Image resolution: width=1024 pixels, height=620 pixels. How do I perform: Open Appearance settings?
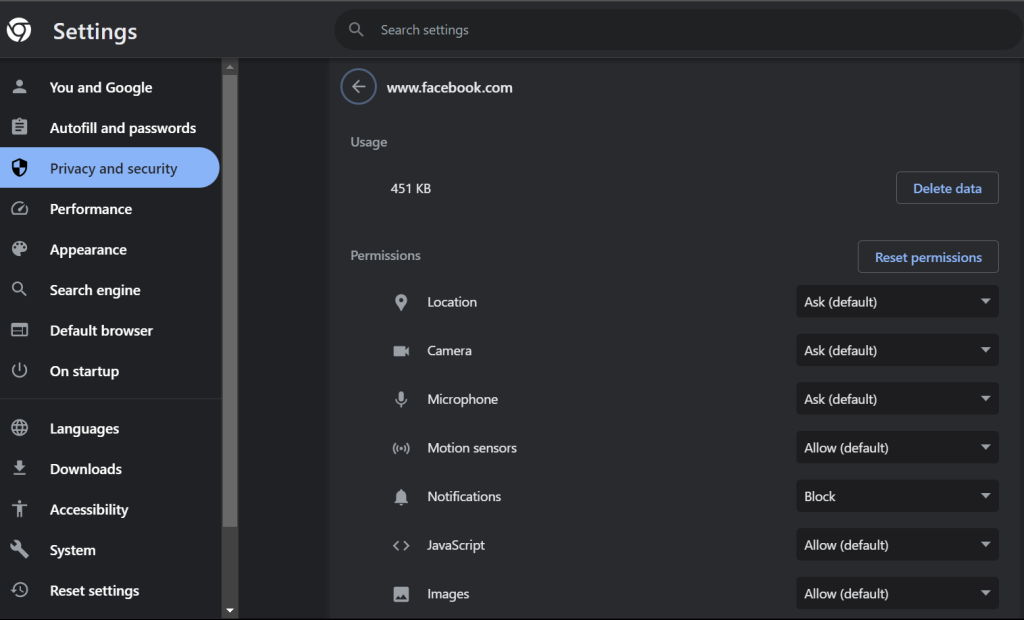(110, 249)
